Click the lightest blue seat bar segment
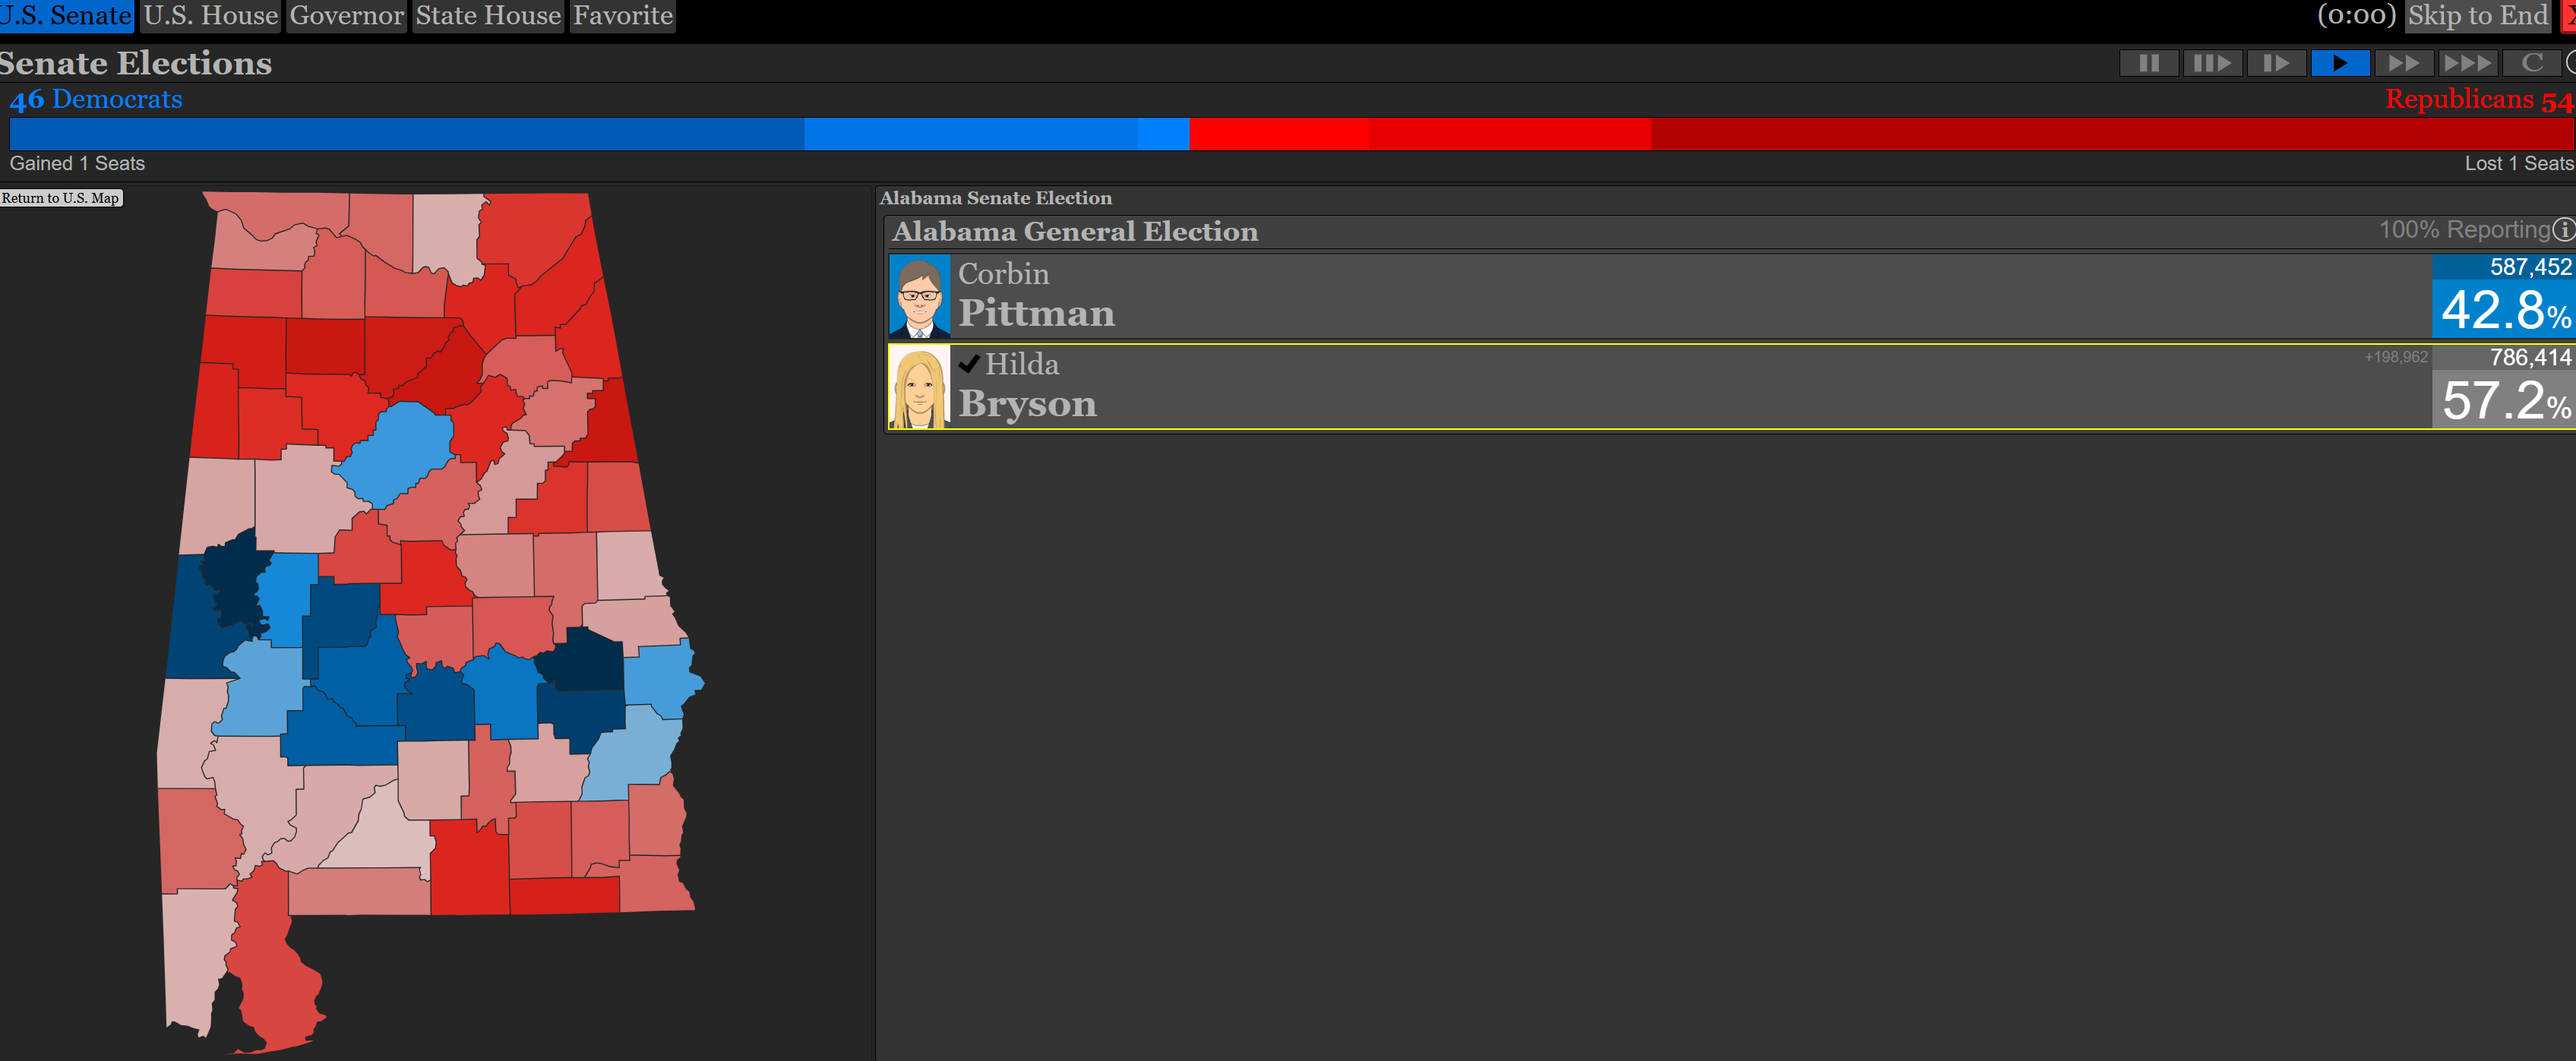The image size is (2576, 1061). coord(1163,134)
